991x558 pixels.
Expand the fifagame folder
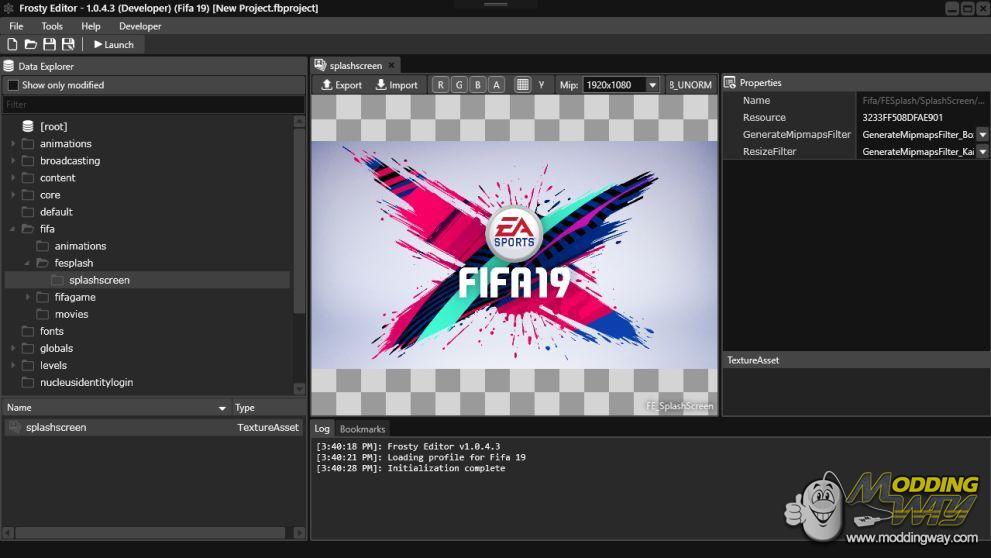(x=28, y=297)
